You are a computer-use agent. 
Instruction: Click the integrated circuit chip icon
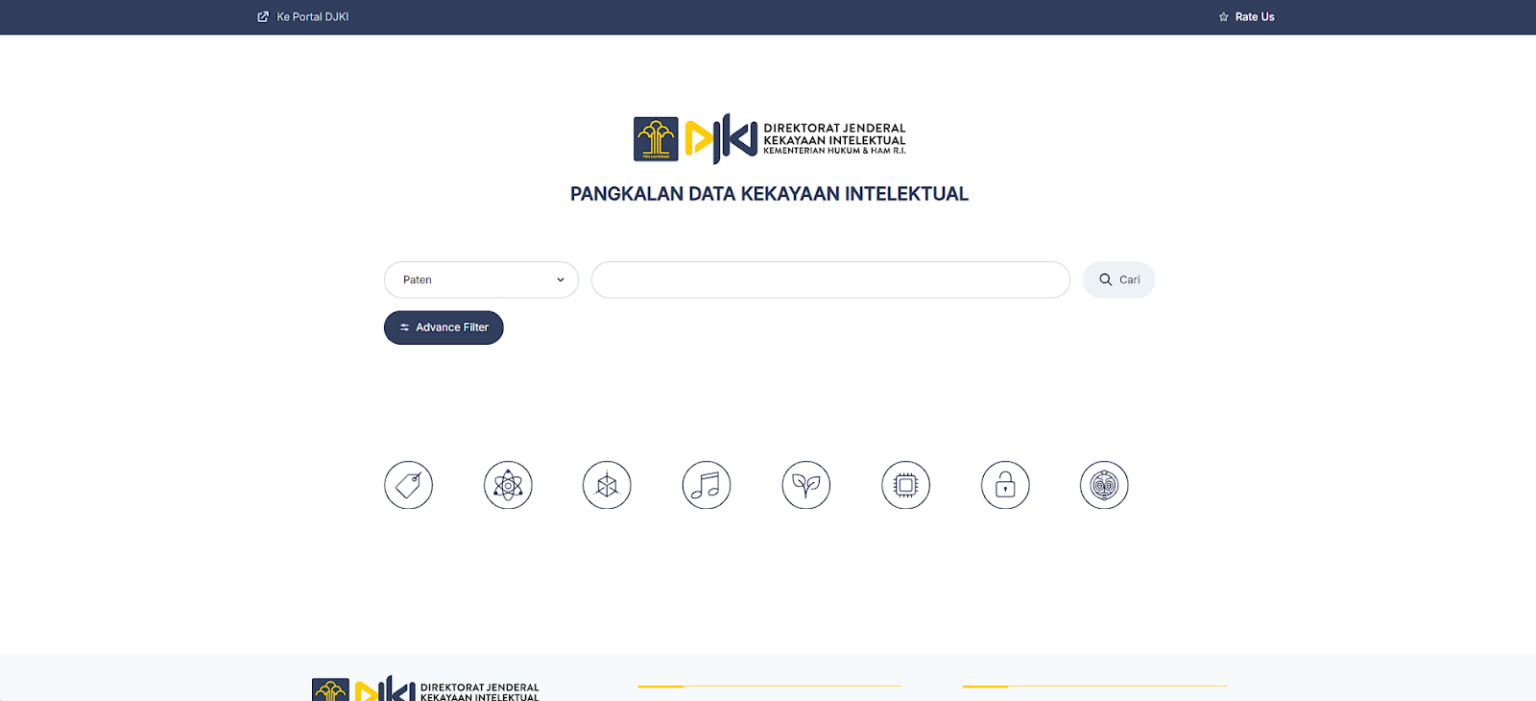pos(905,485)
